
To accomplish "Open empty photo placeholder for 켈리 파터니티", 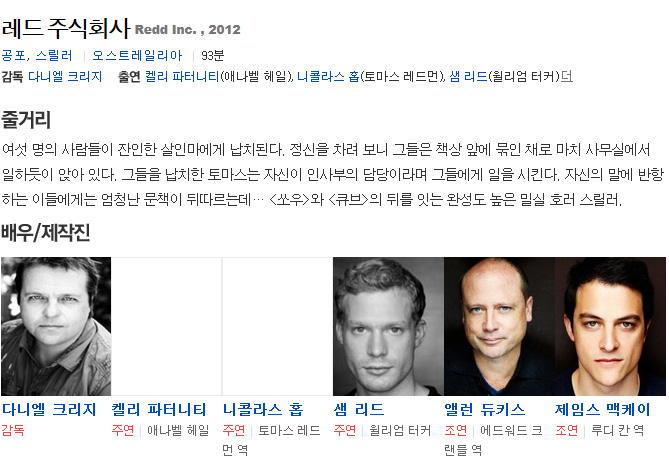I will coord(166,326).
